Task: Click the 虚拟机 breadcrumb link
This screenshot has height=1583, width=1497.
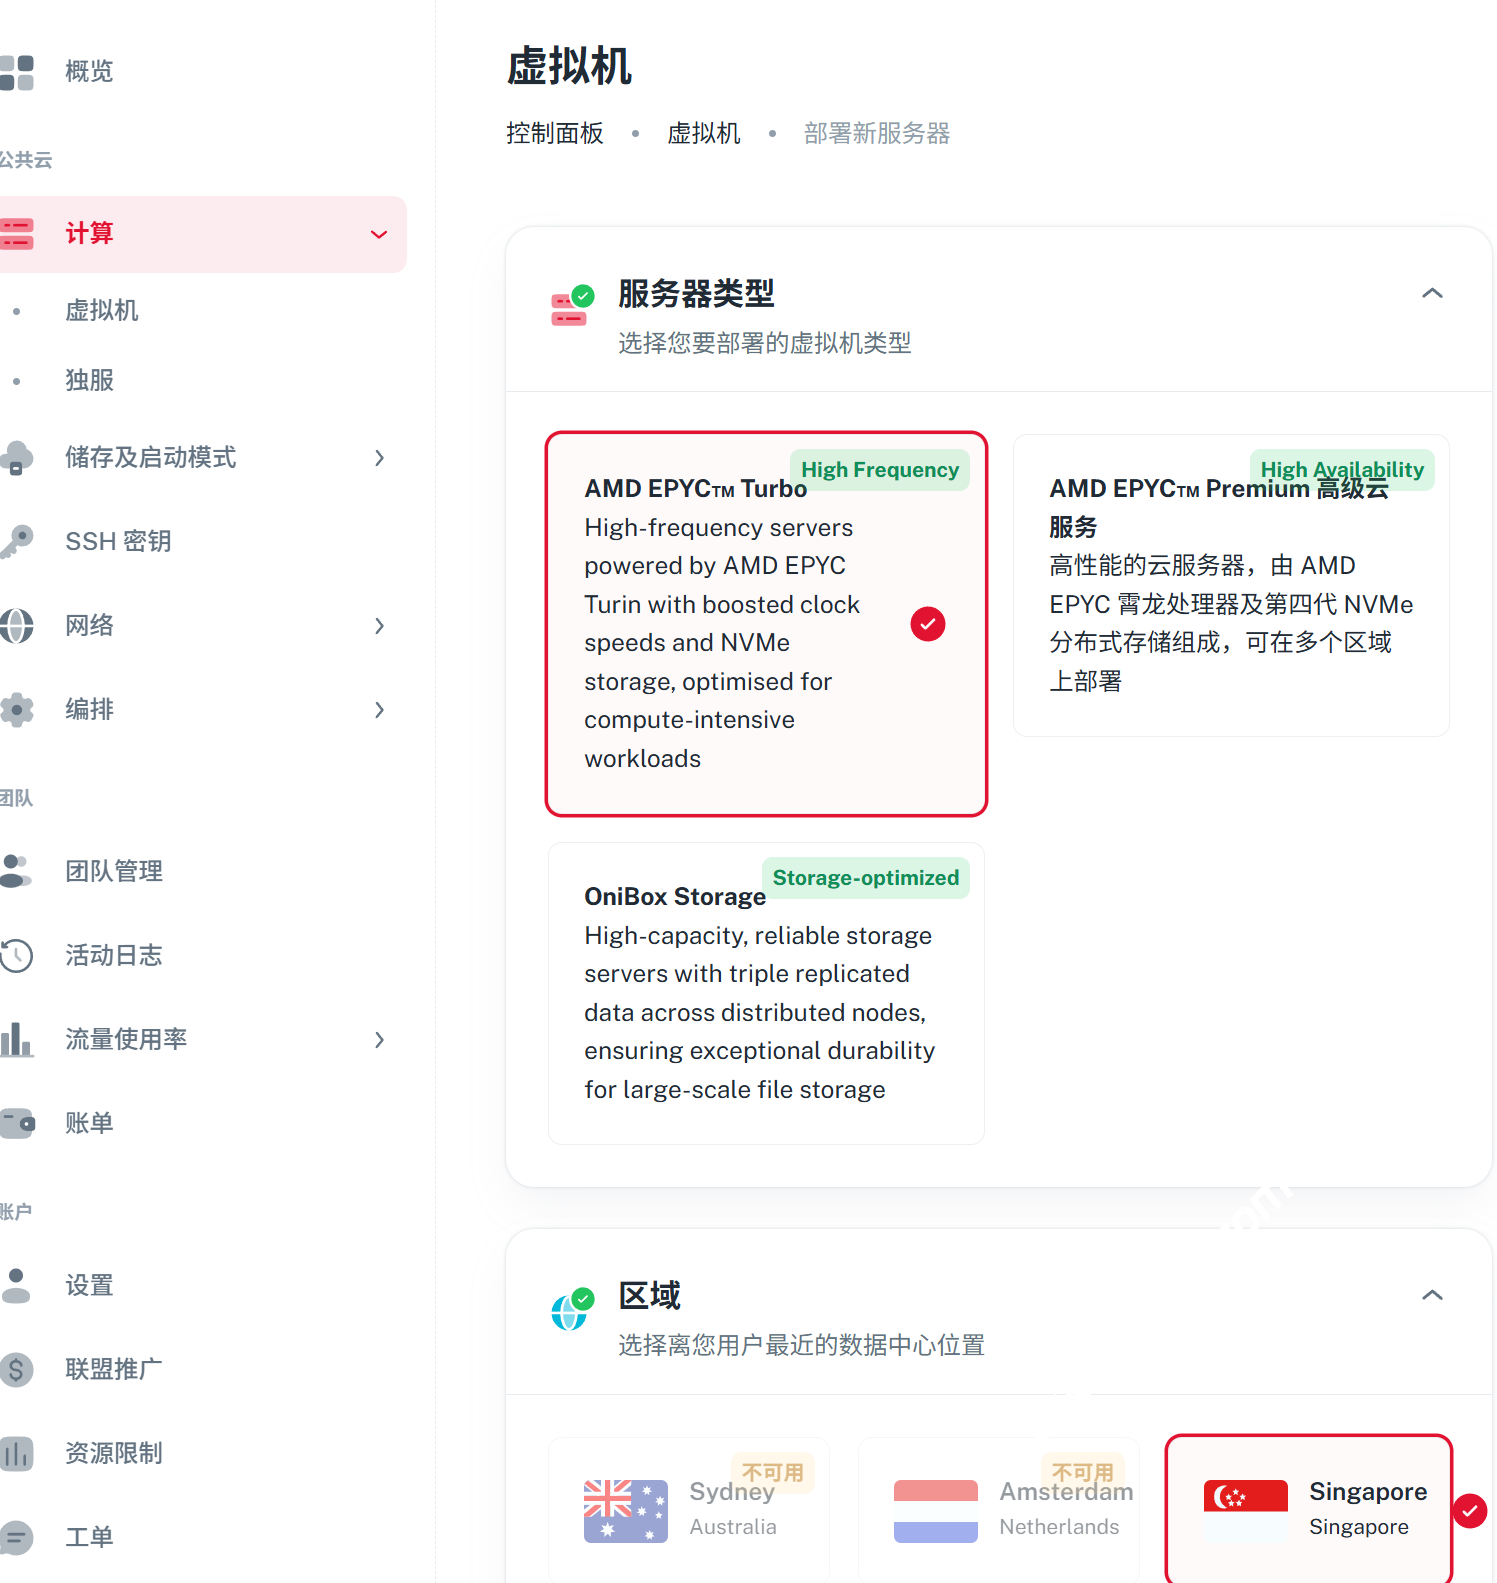Action: 703,133
